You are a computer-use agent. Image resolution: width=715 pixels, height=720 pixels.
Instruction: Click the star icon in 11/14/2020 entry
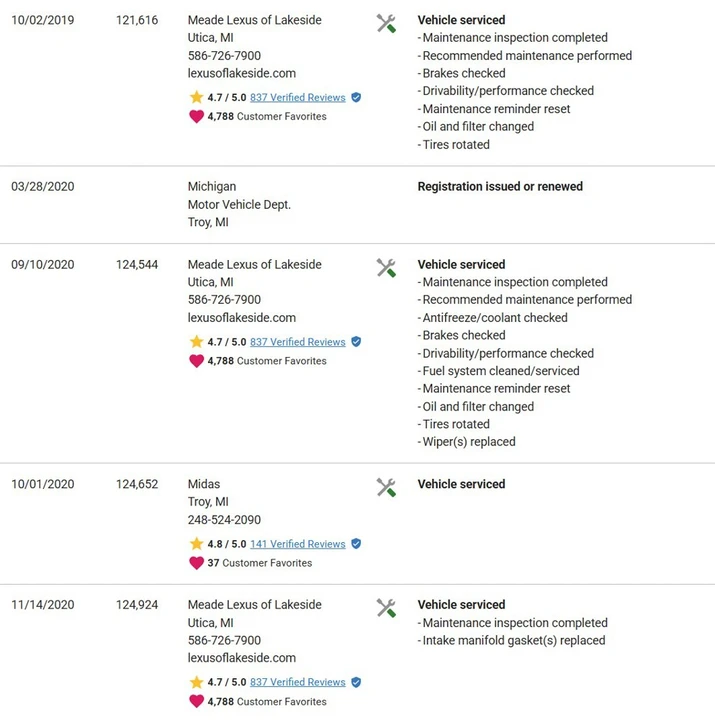tap(196, 682)
